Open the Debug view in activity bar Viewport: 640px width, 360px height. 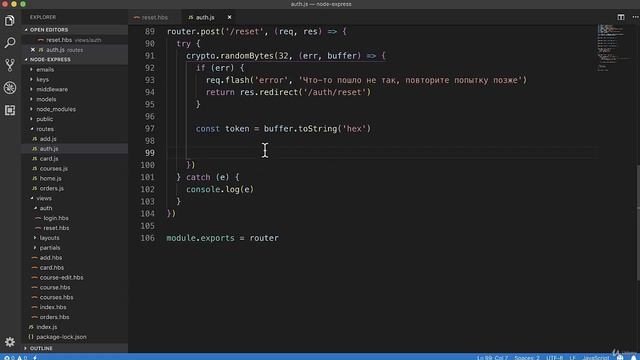[10, 87]
